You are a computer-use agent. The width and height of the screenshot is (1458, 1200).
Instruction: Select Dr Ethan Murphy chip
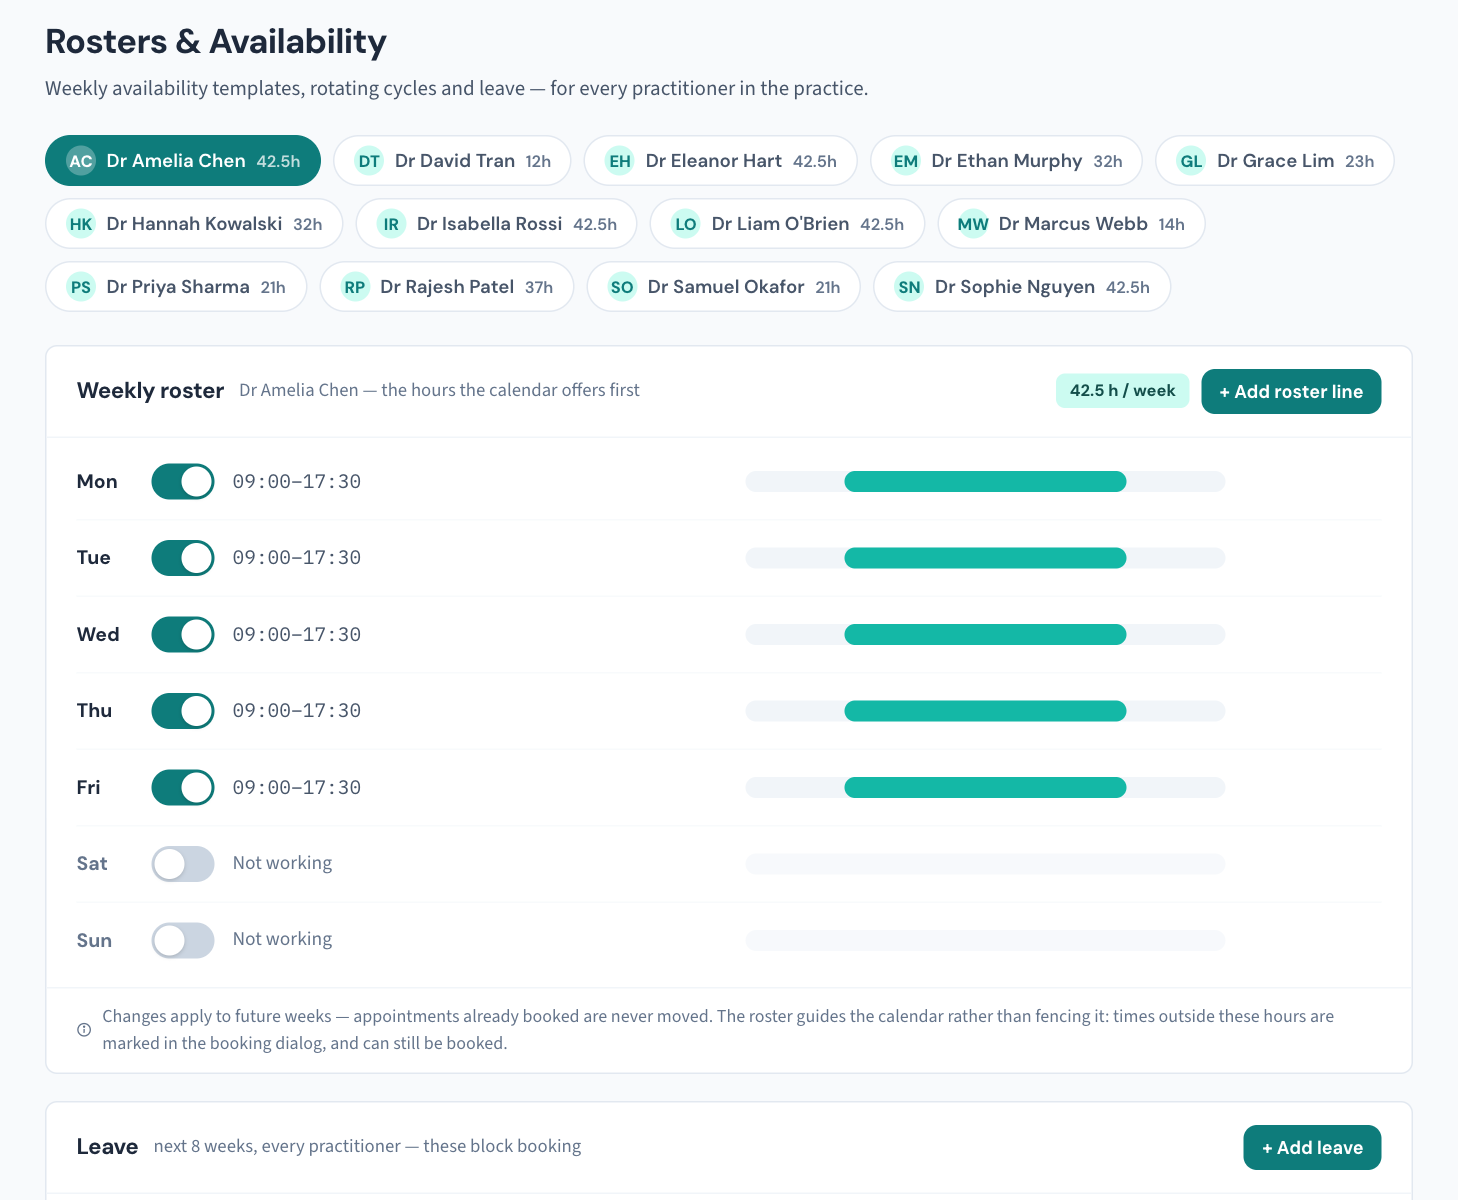1006,161
